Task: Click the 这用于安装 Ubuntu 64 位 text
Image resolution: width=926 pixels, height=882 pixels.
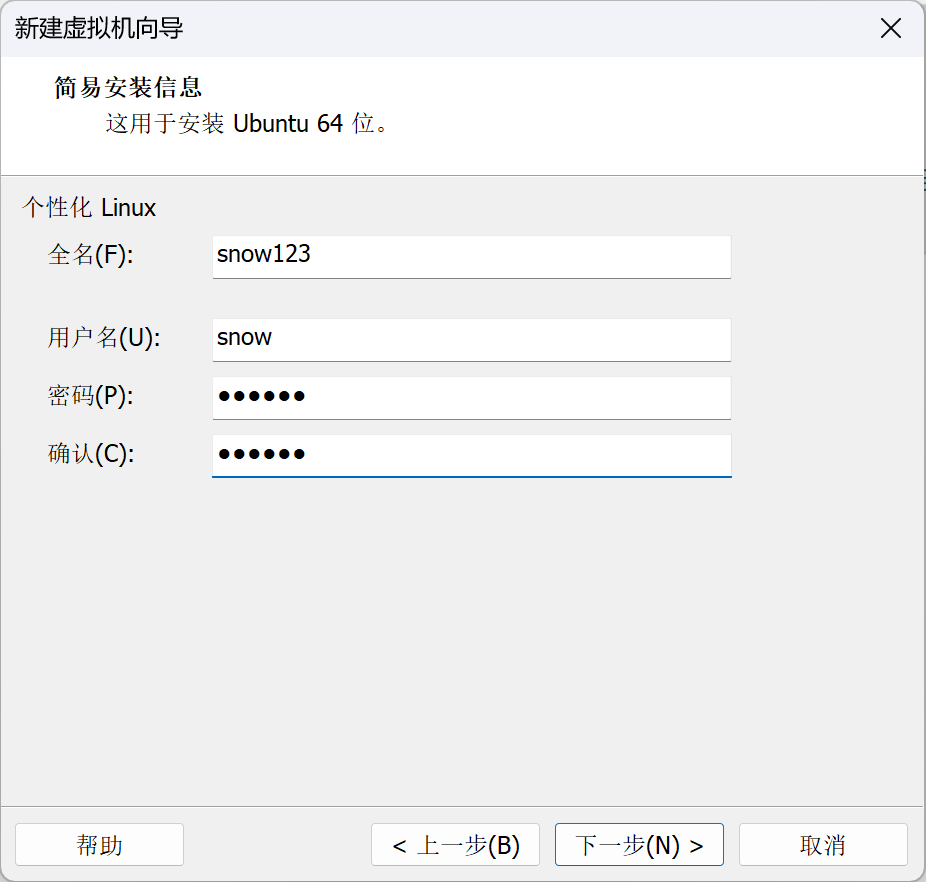Action: [246, 123]
